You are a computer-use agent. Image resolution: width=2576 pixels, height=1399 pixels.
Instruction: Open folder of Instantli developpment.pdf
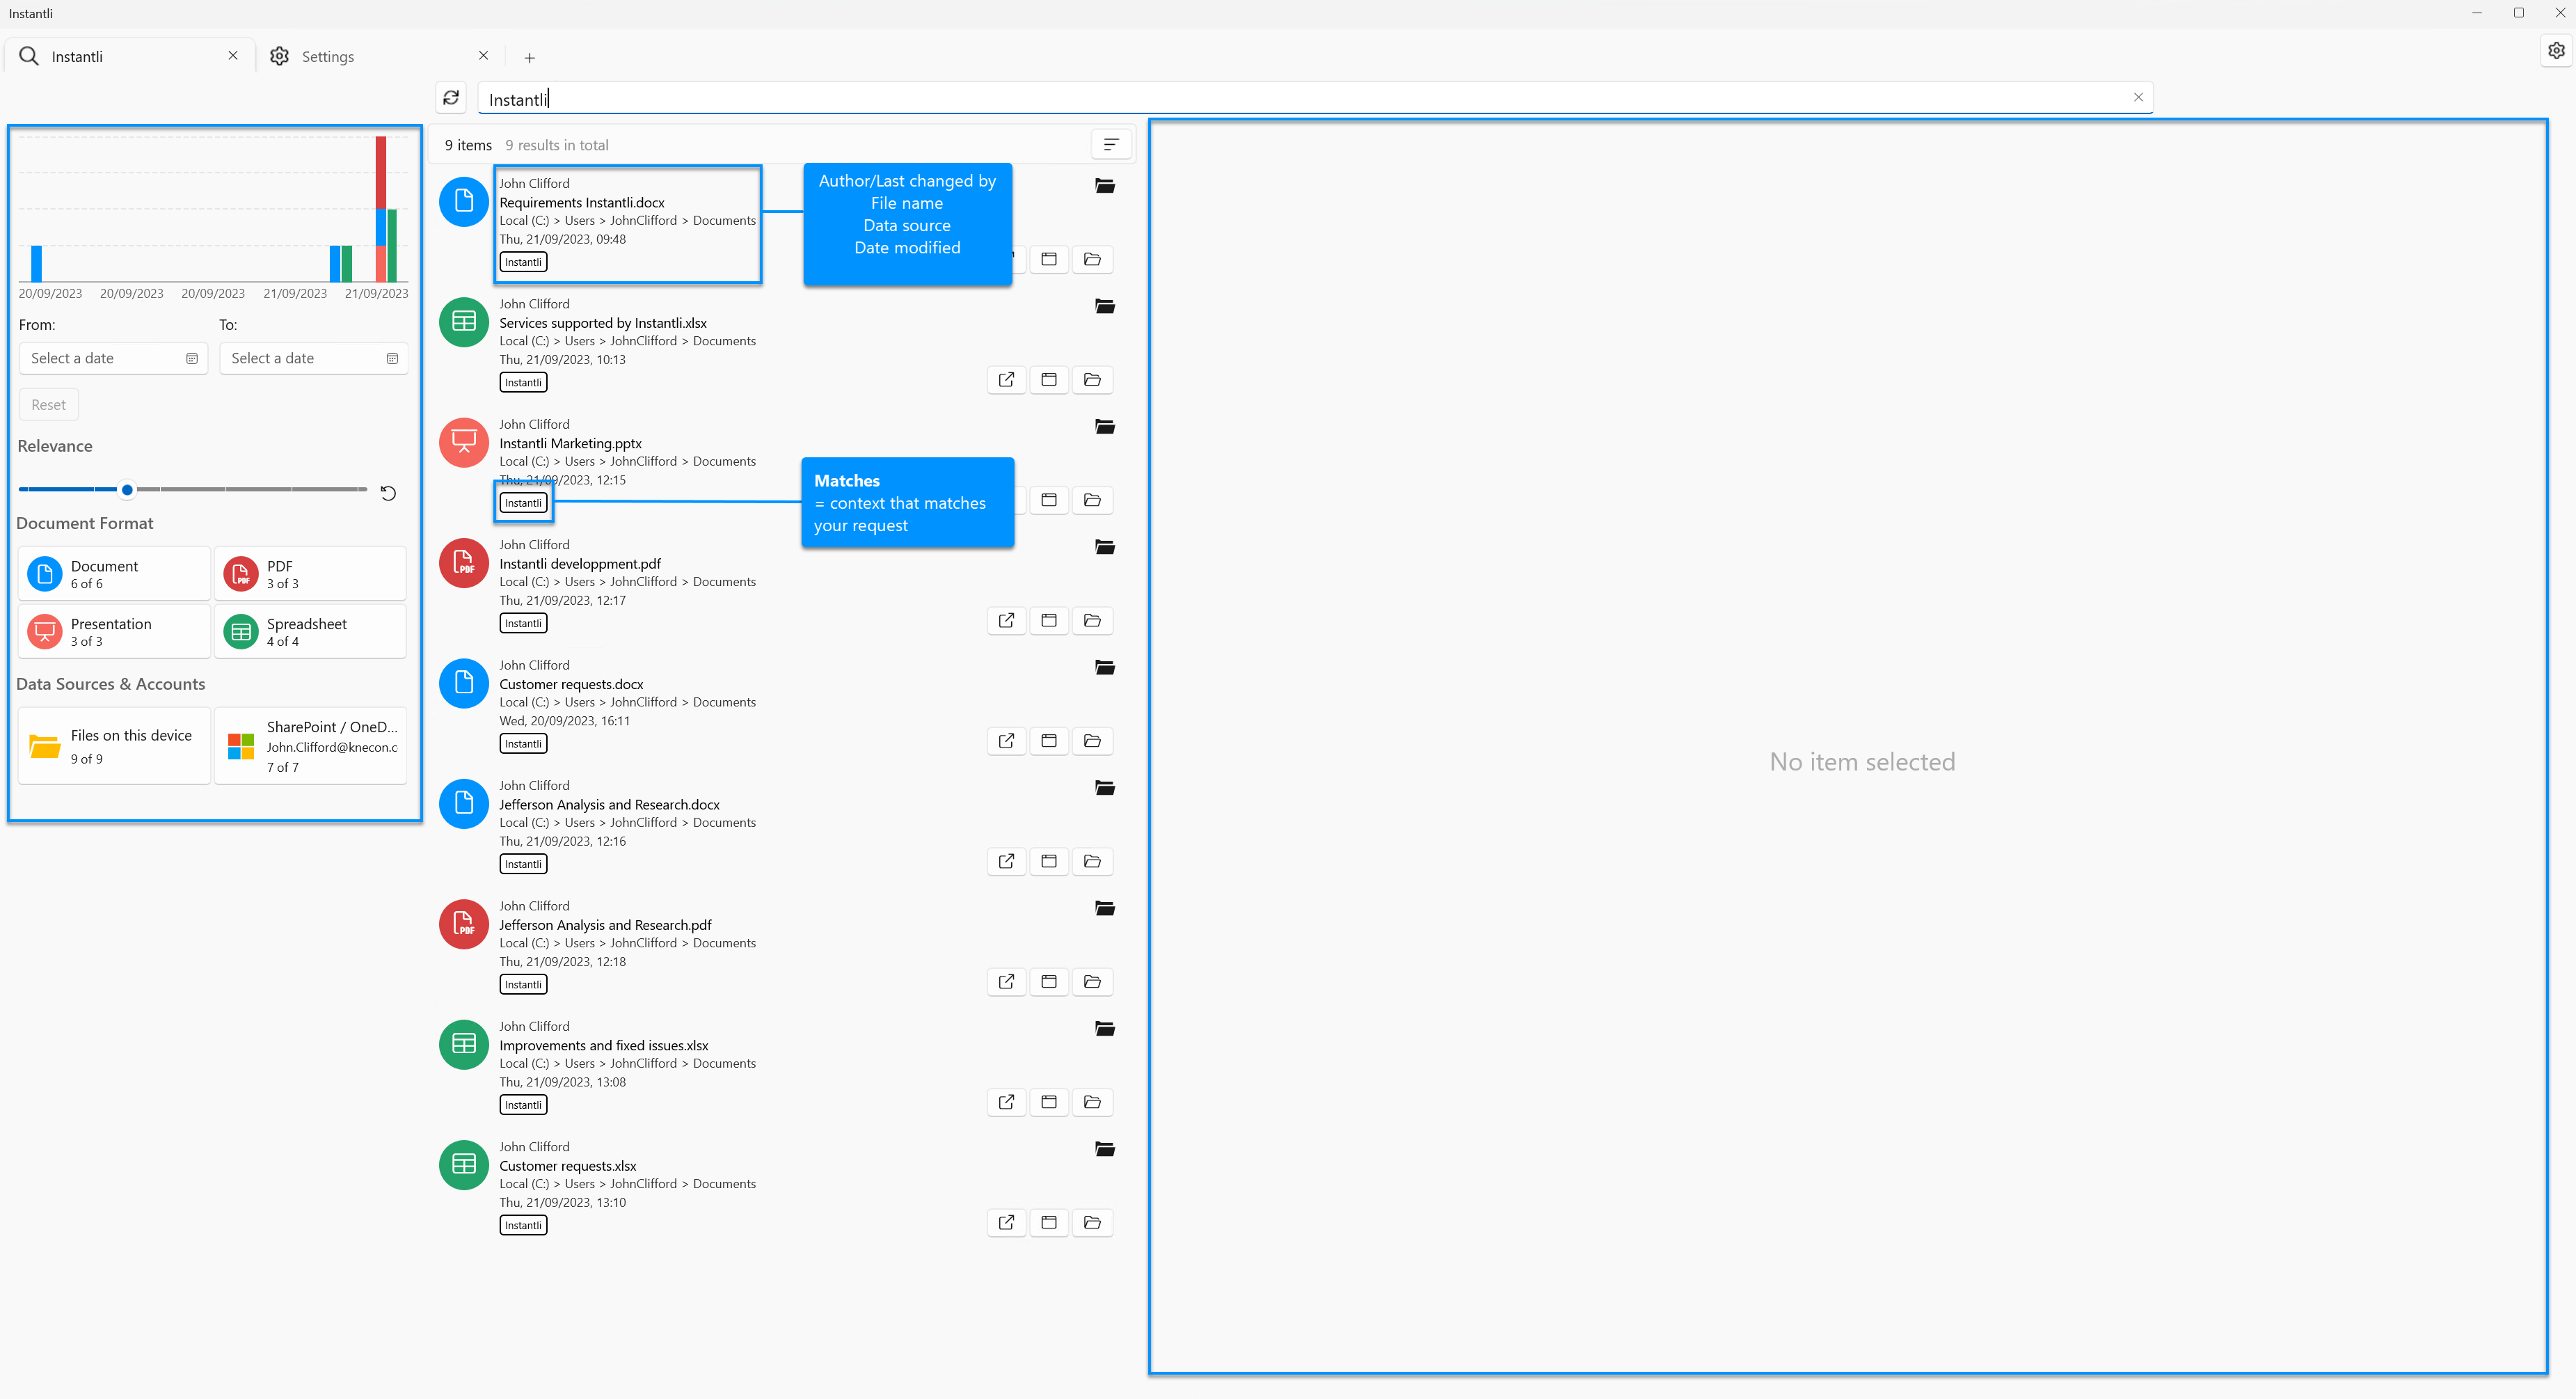click(1092, 621)
